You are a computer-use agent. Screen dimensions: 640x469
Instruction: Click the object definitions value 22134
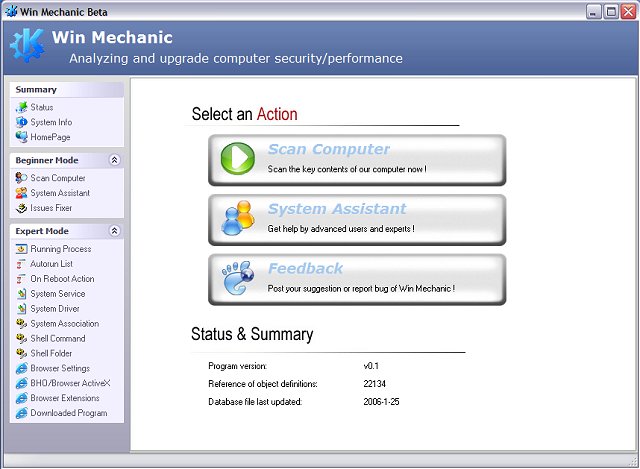[374, 384]
